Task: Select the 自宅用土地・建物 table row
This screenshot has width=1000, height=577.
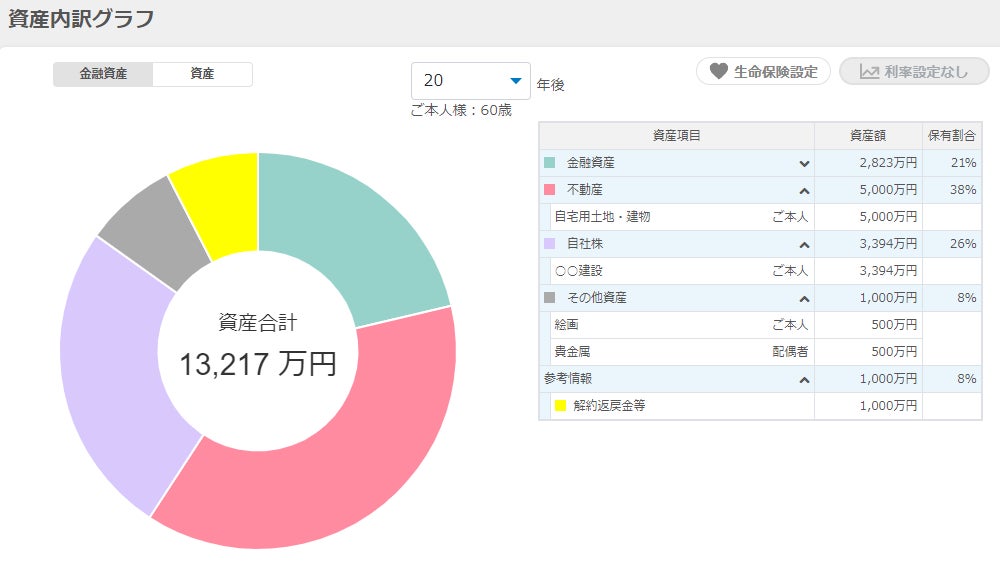Action: (x=680, y=216)
